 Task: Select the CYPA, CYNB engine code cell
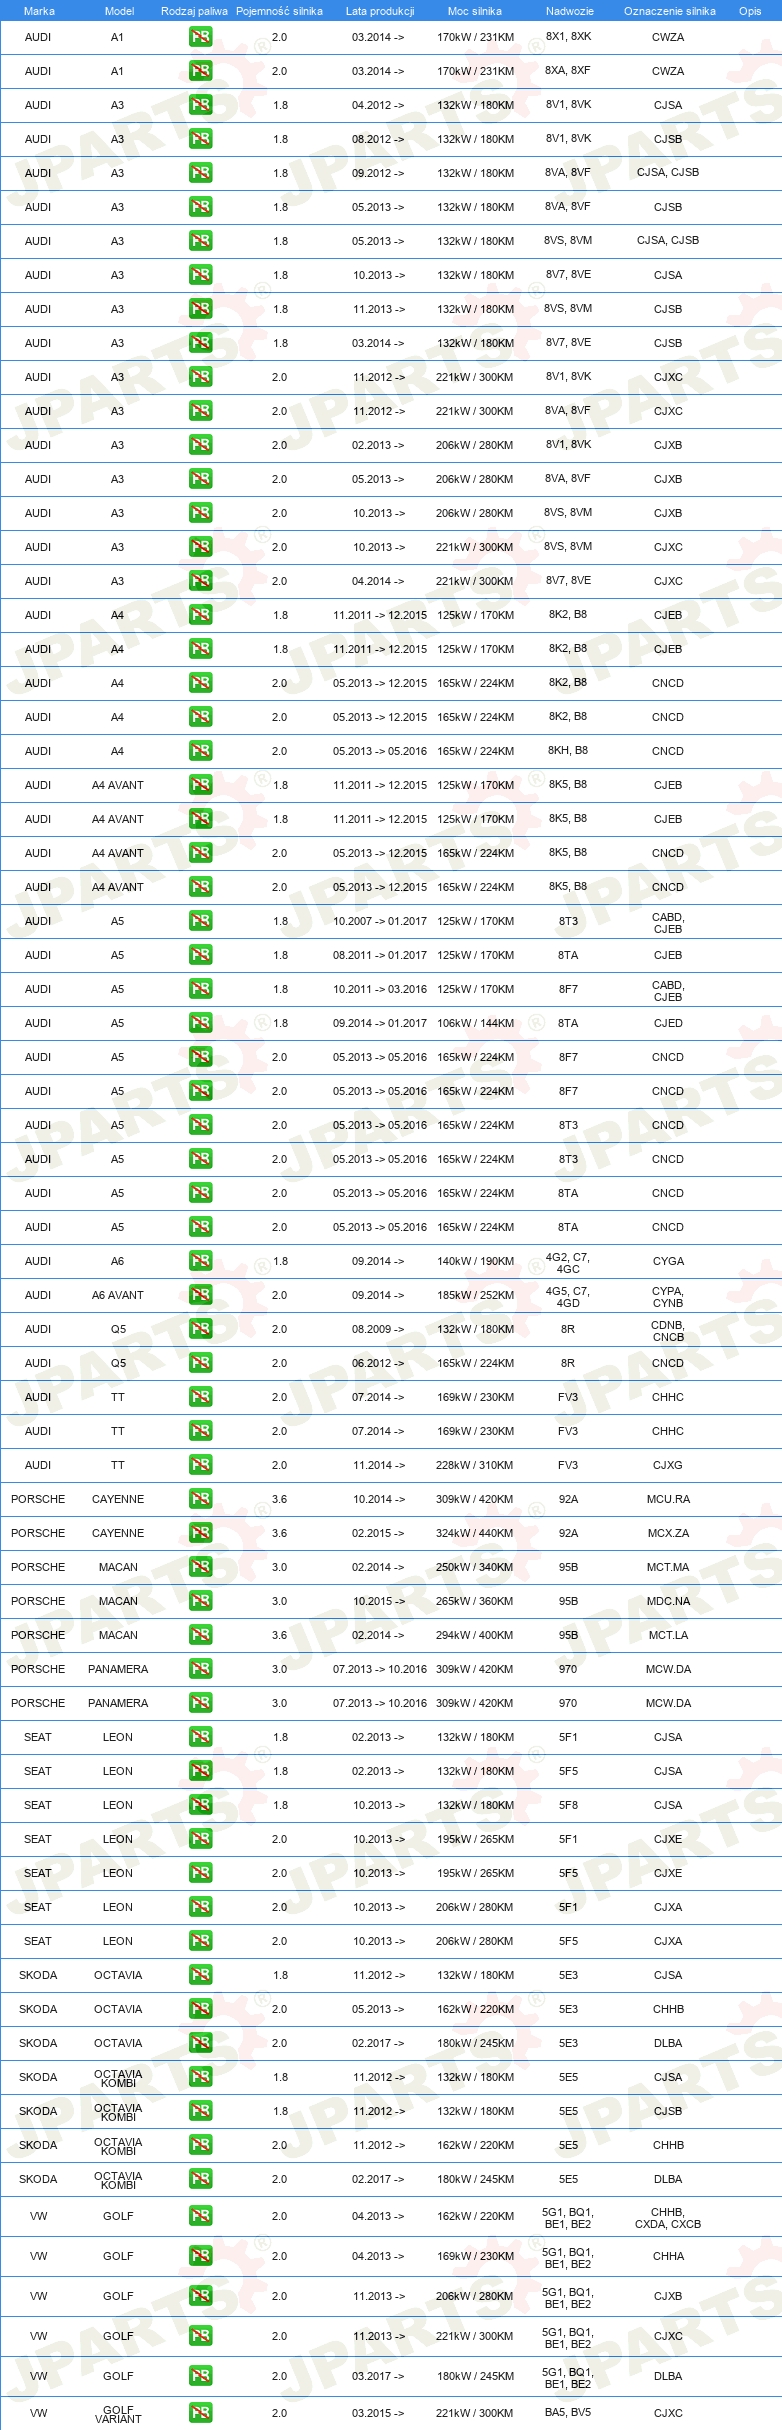[x=668, y=1297]
